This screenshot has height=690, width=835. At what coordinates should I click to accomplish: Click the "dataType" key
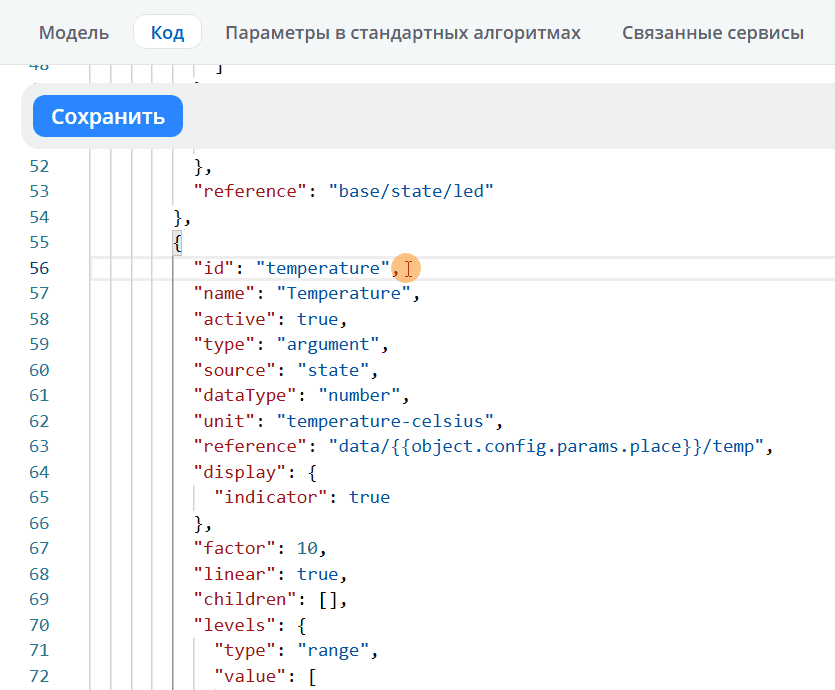(244, 396)
